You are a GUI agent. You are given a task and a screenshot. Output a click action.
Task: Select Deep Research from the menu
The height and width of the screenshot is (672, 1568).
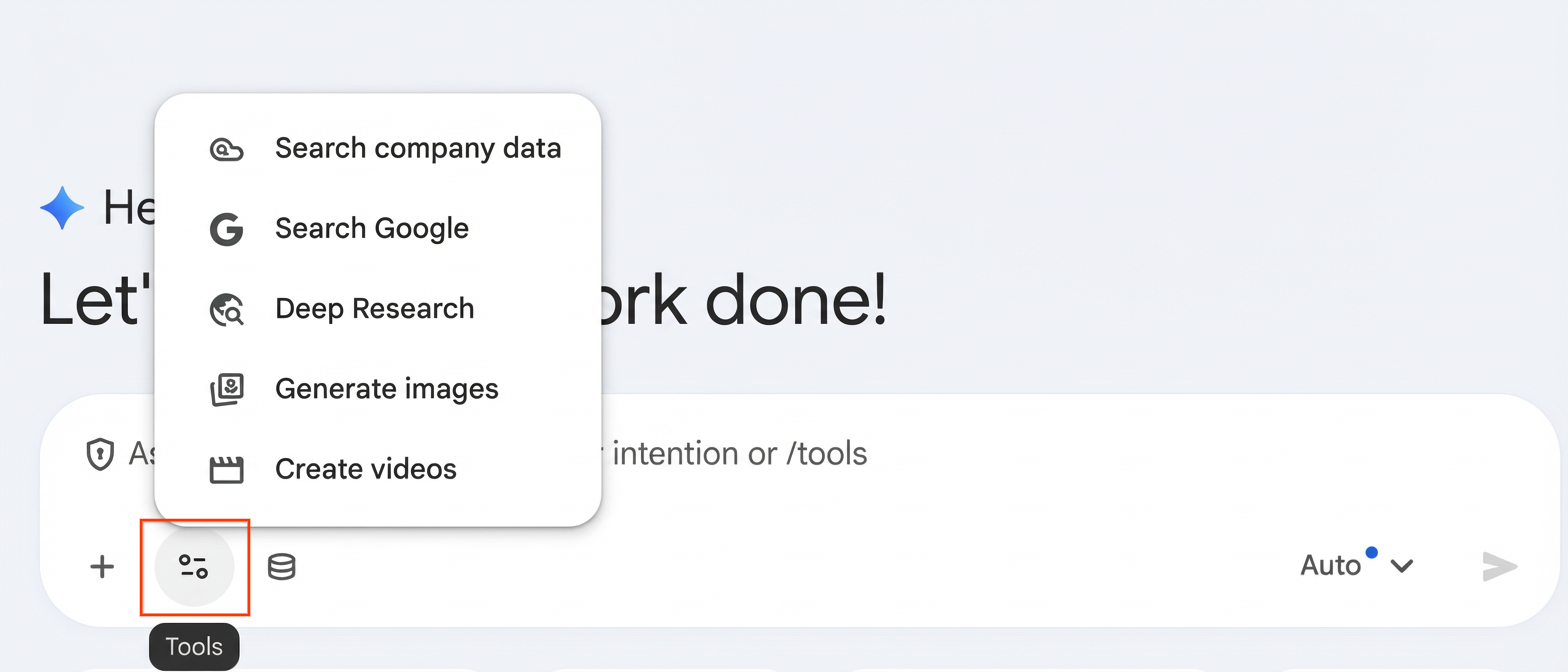click(373, 309)
